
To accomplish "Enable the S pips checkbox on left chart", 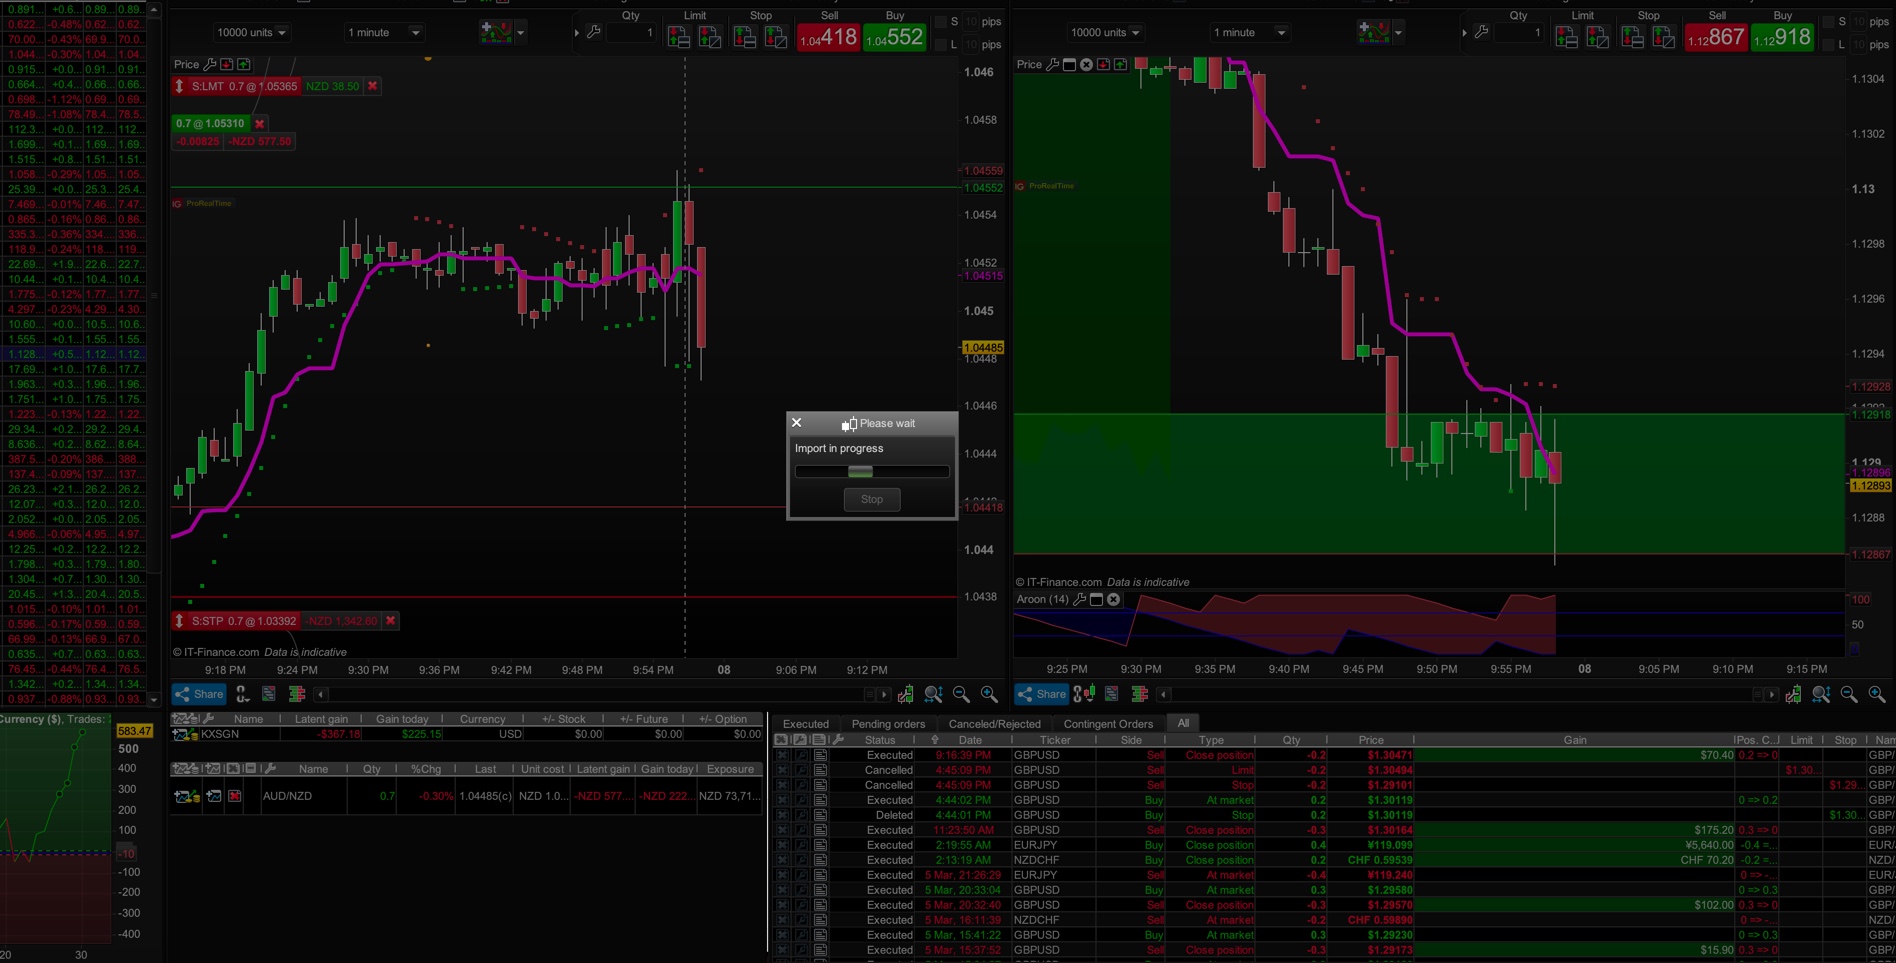I will (x=941, y=22).
